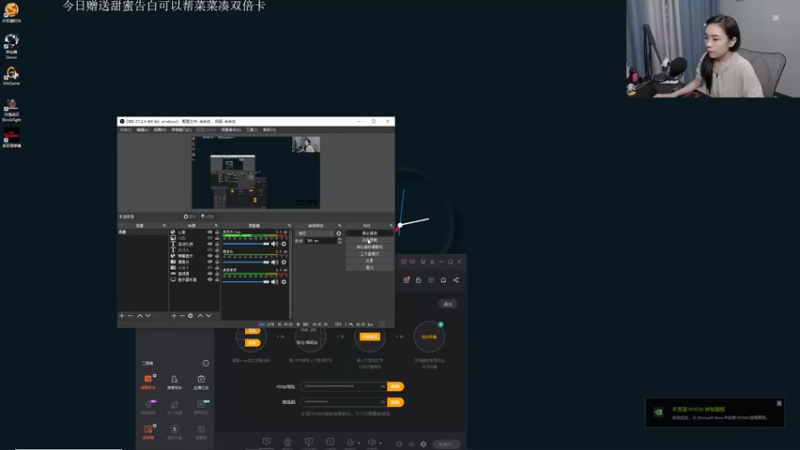Image resolution: width=800 pixels, height=450 pixels.
Task: Open OBS 设置 settings button
Action: click(x=369, y=261)
